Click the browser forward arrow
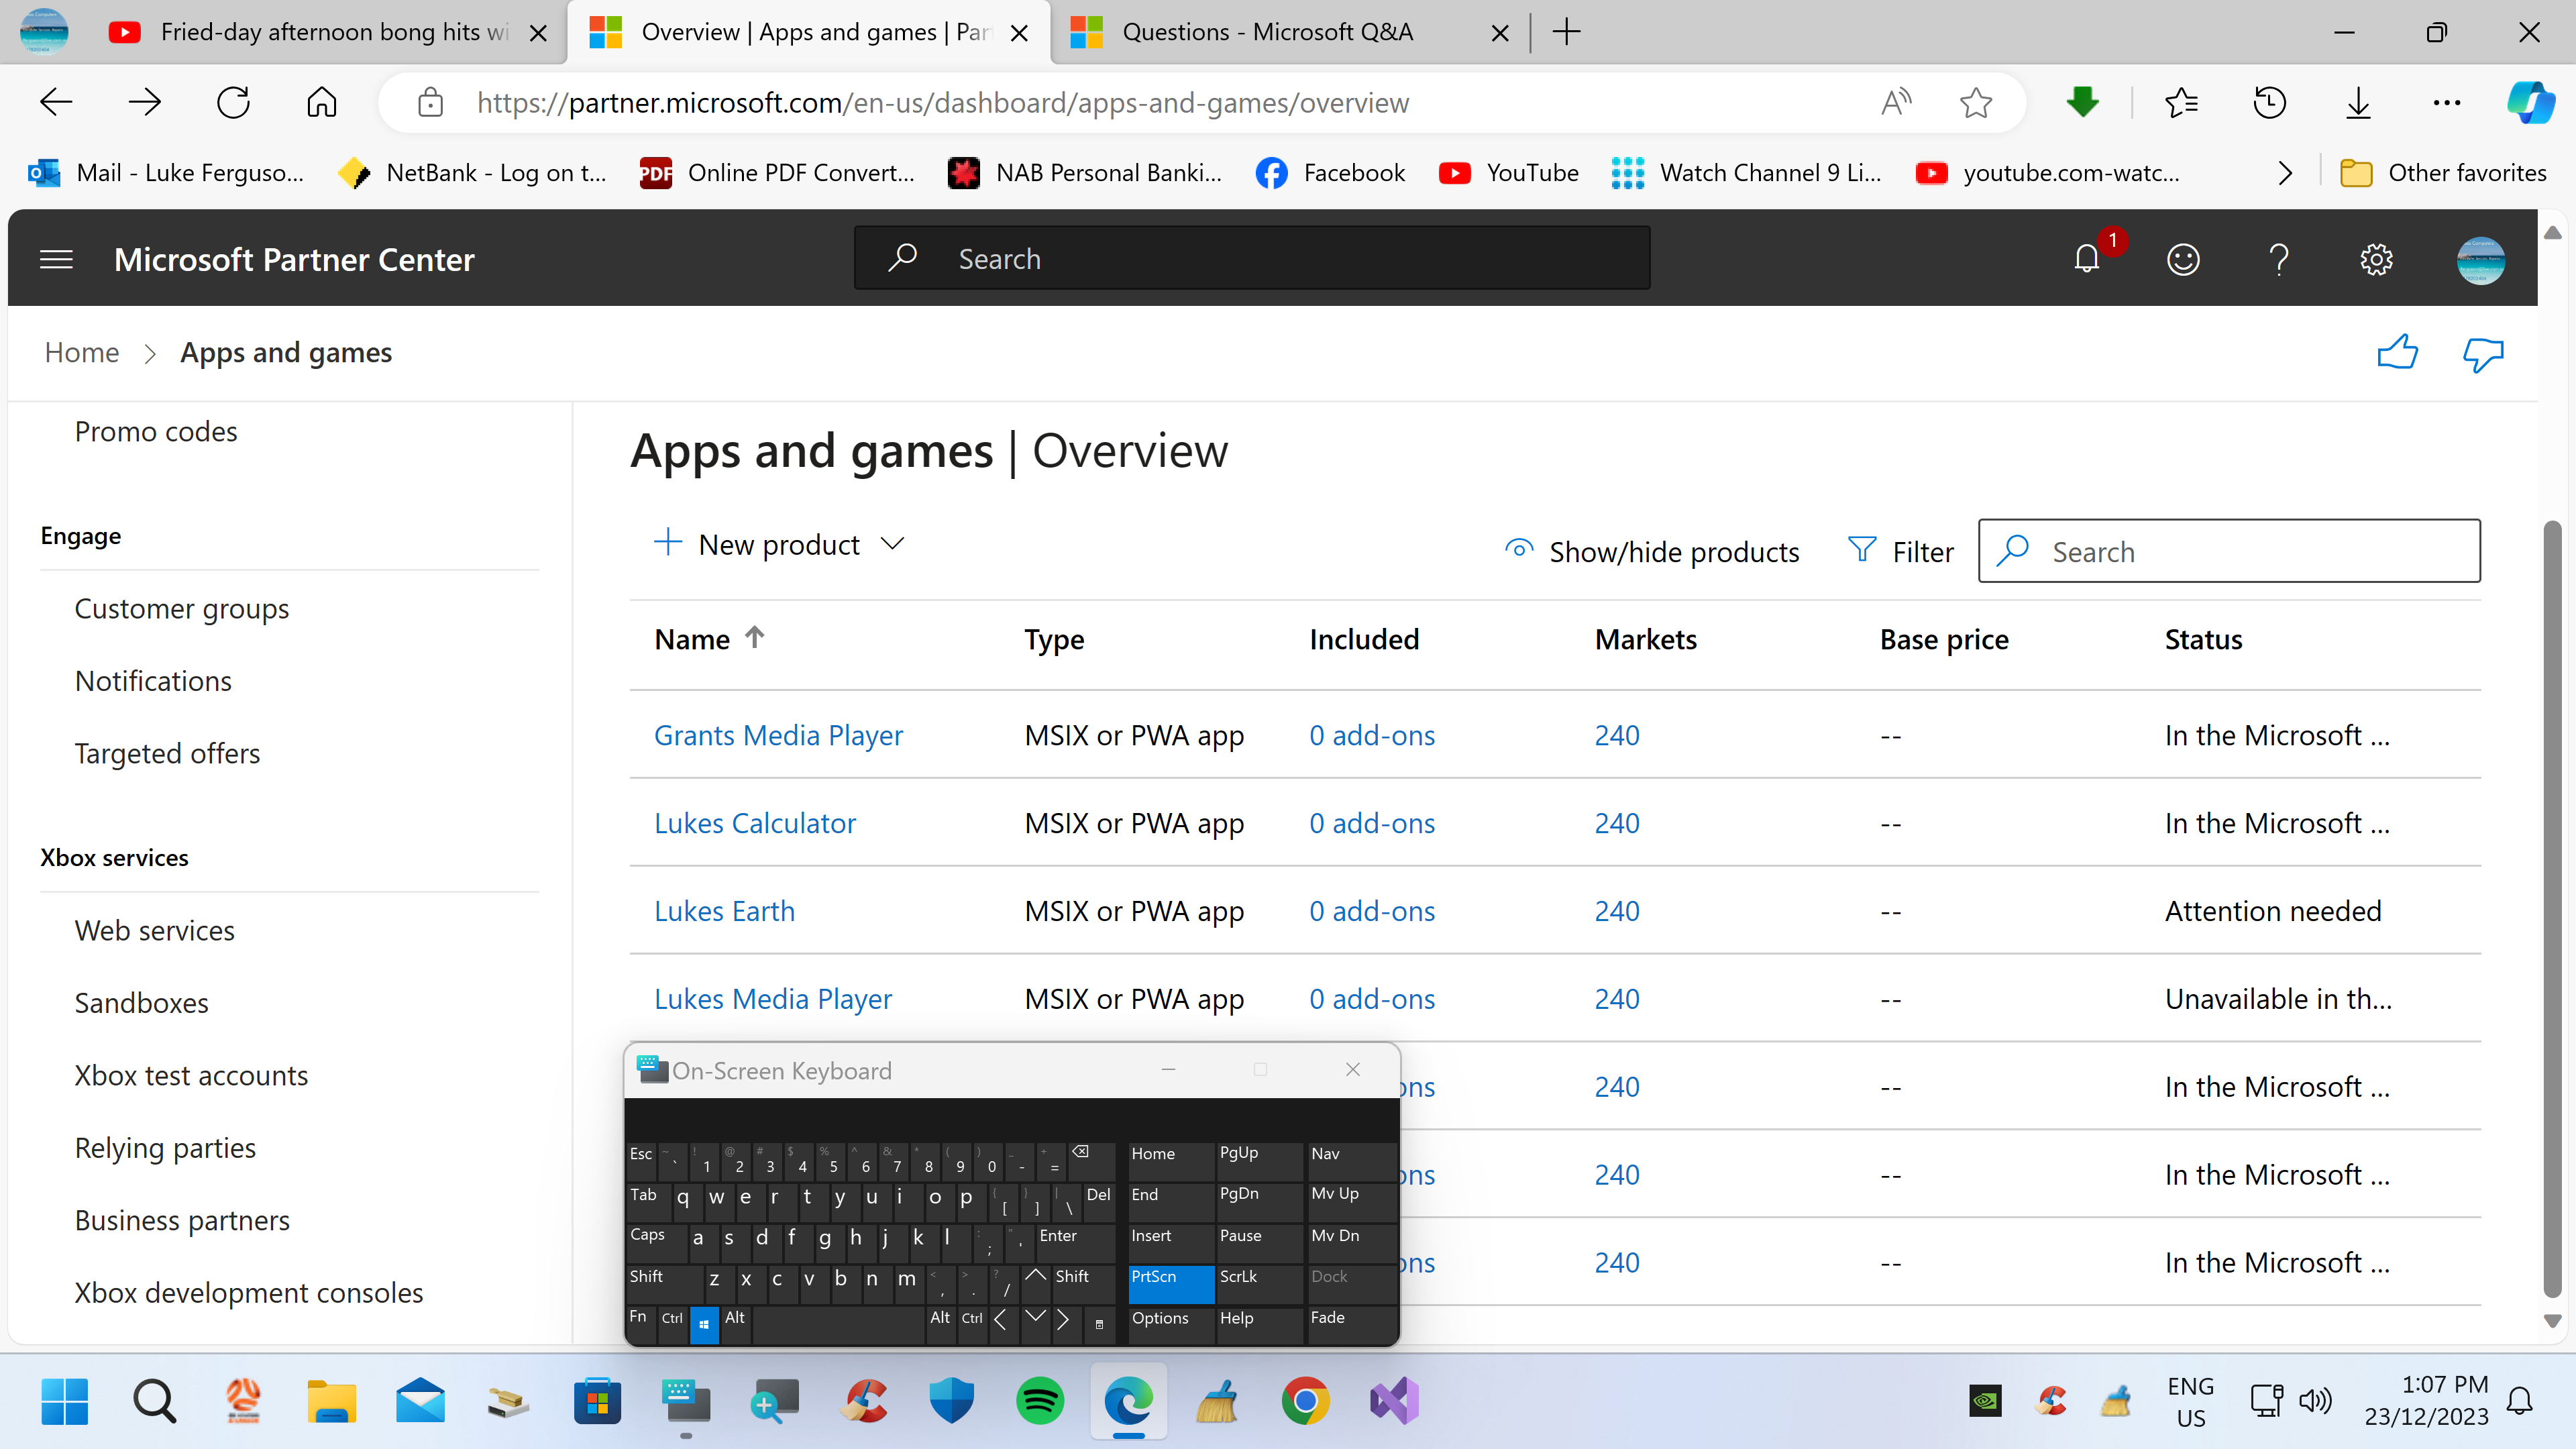This screenshot has width=2576, height=1449. (x=145, y=102)
